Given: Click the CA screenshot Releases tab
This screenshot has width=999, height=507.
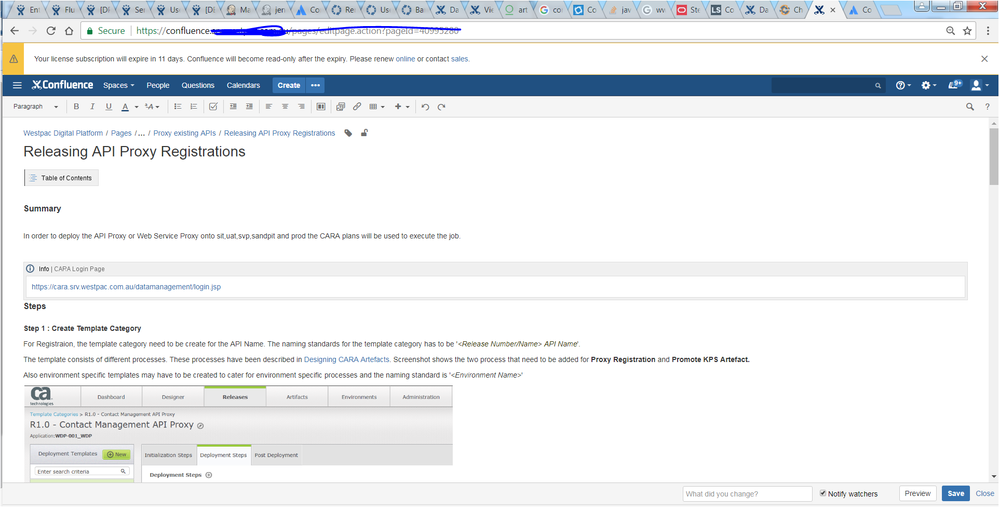Looking at the screenshot, I should (x=235, y=397).
